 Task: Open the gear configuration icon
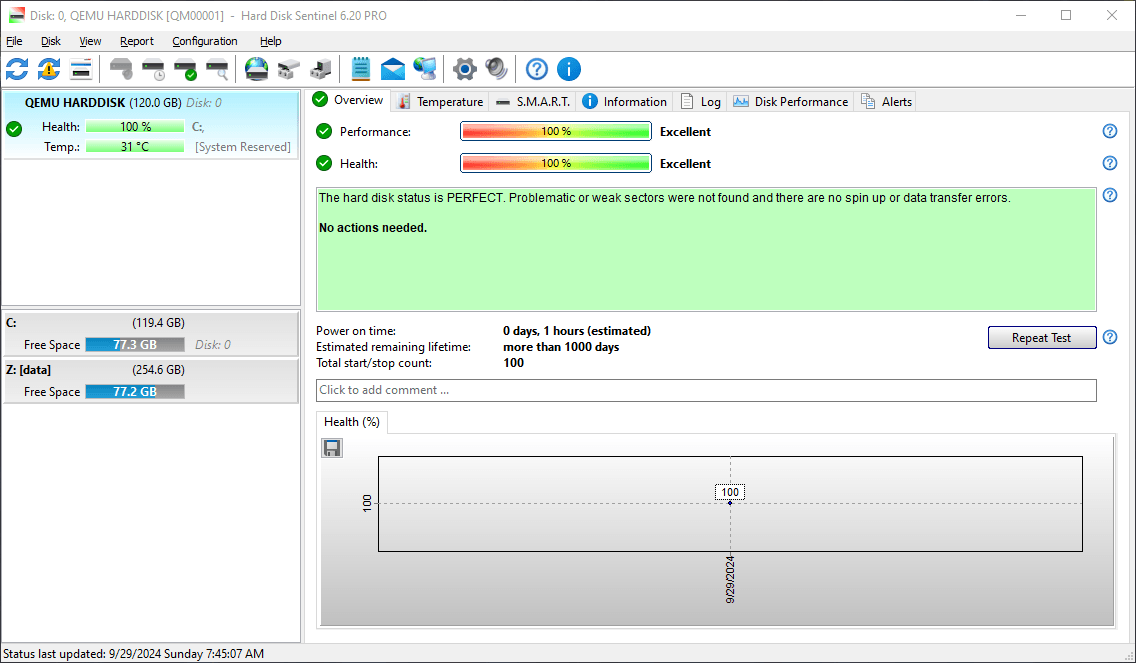click(x=465, y=69)
